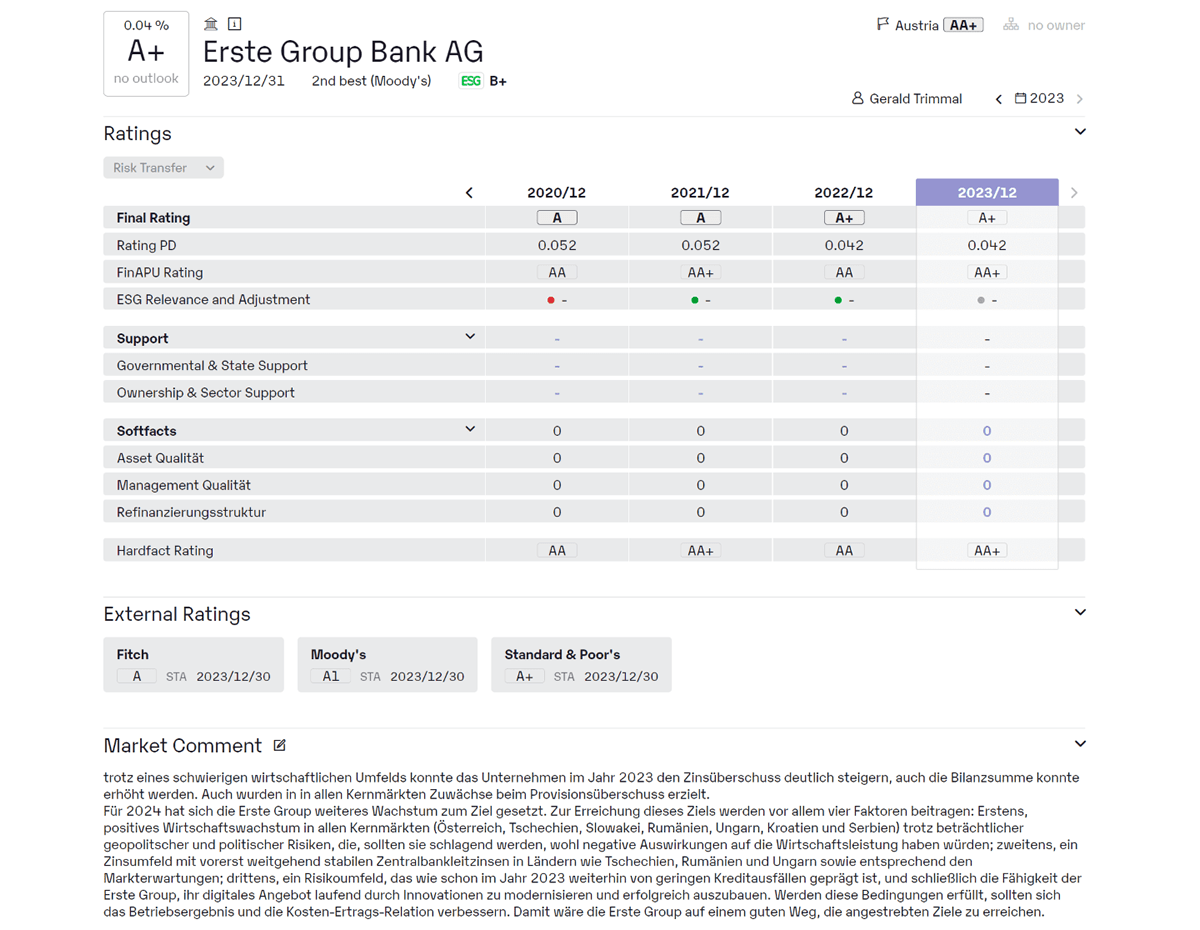Click the Governmental & State Support row label
This screenshot has width=1200, height=930.
(x=212, y=366)
